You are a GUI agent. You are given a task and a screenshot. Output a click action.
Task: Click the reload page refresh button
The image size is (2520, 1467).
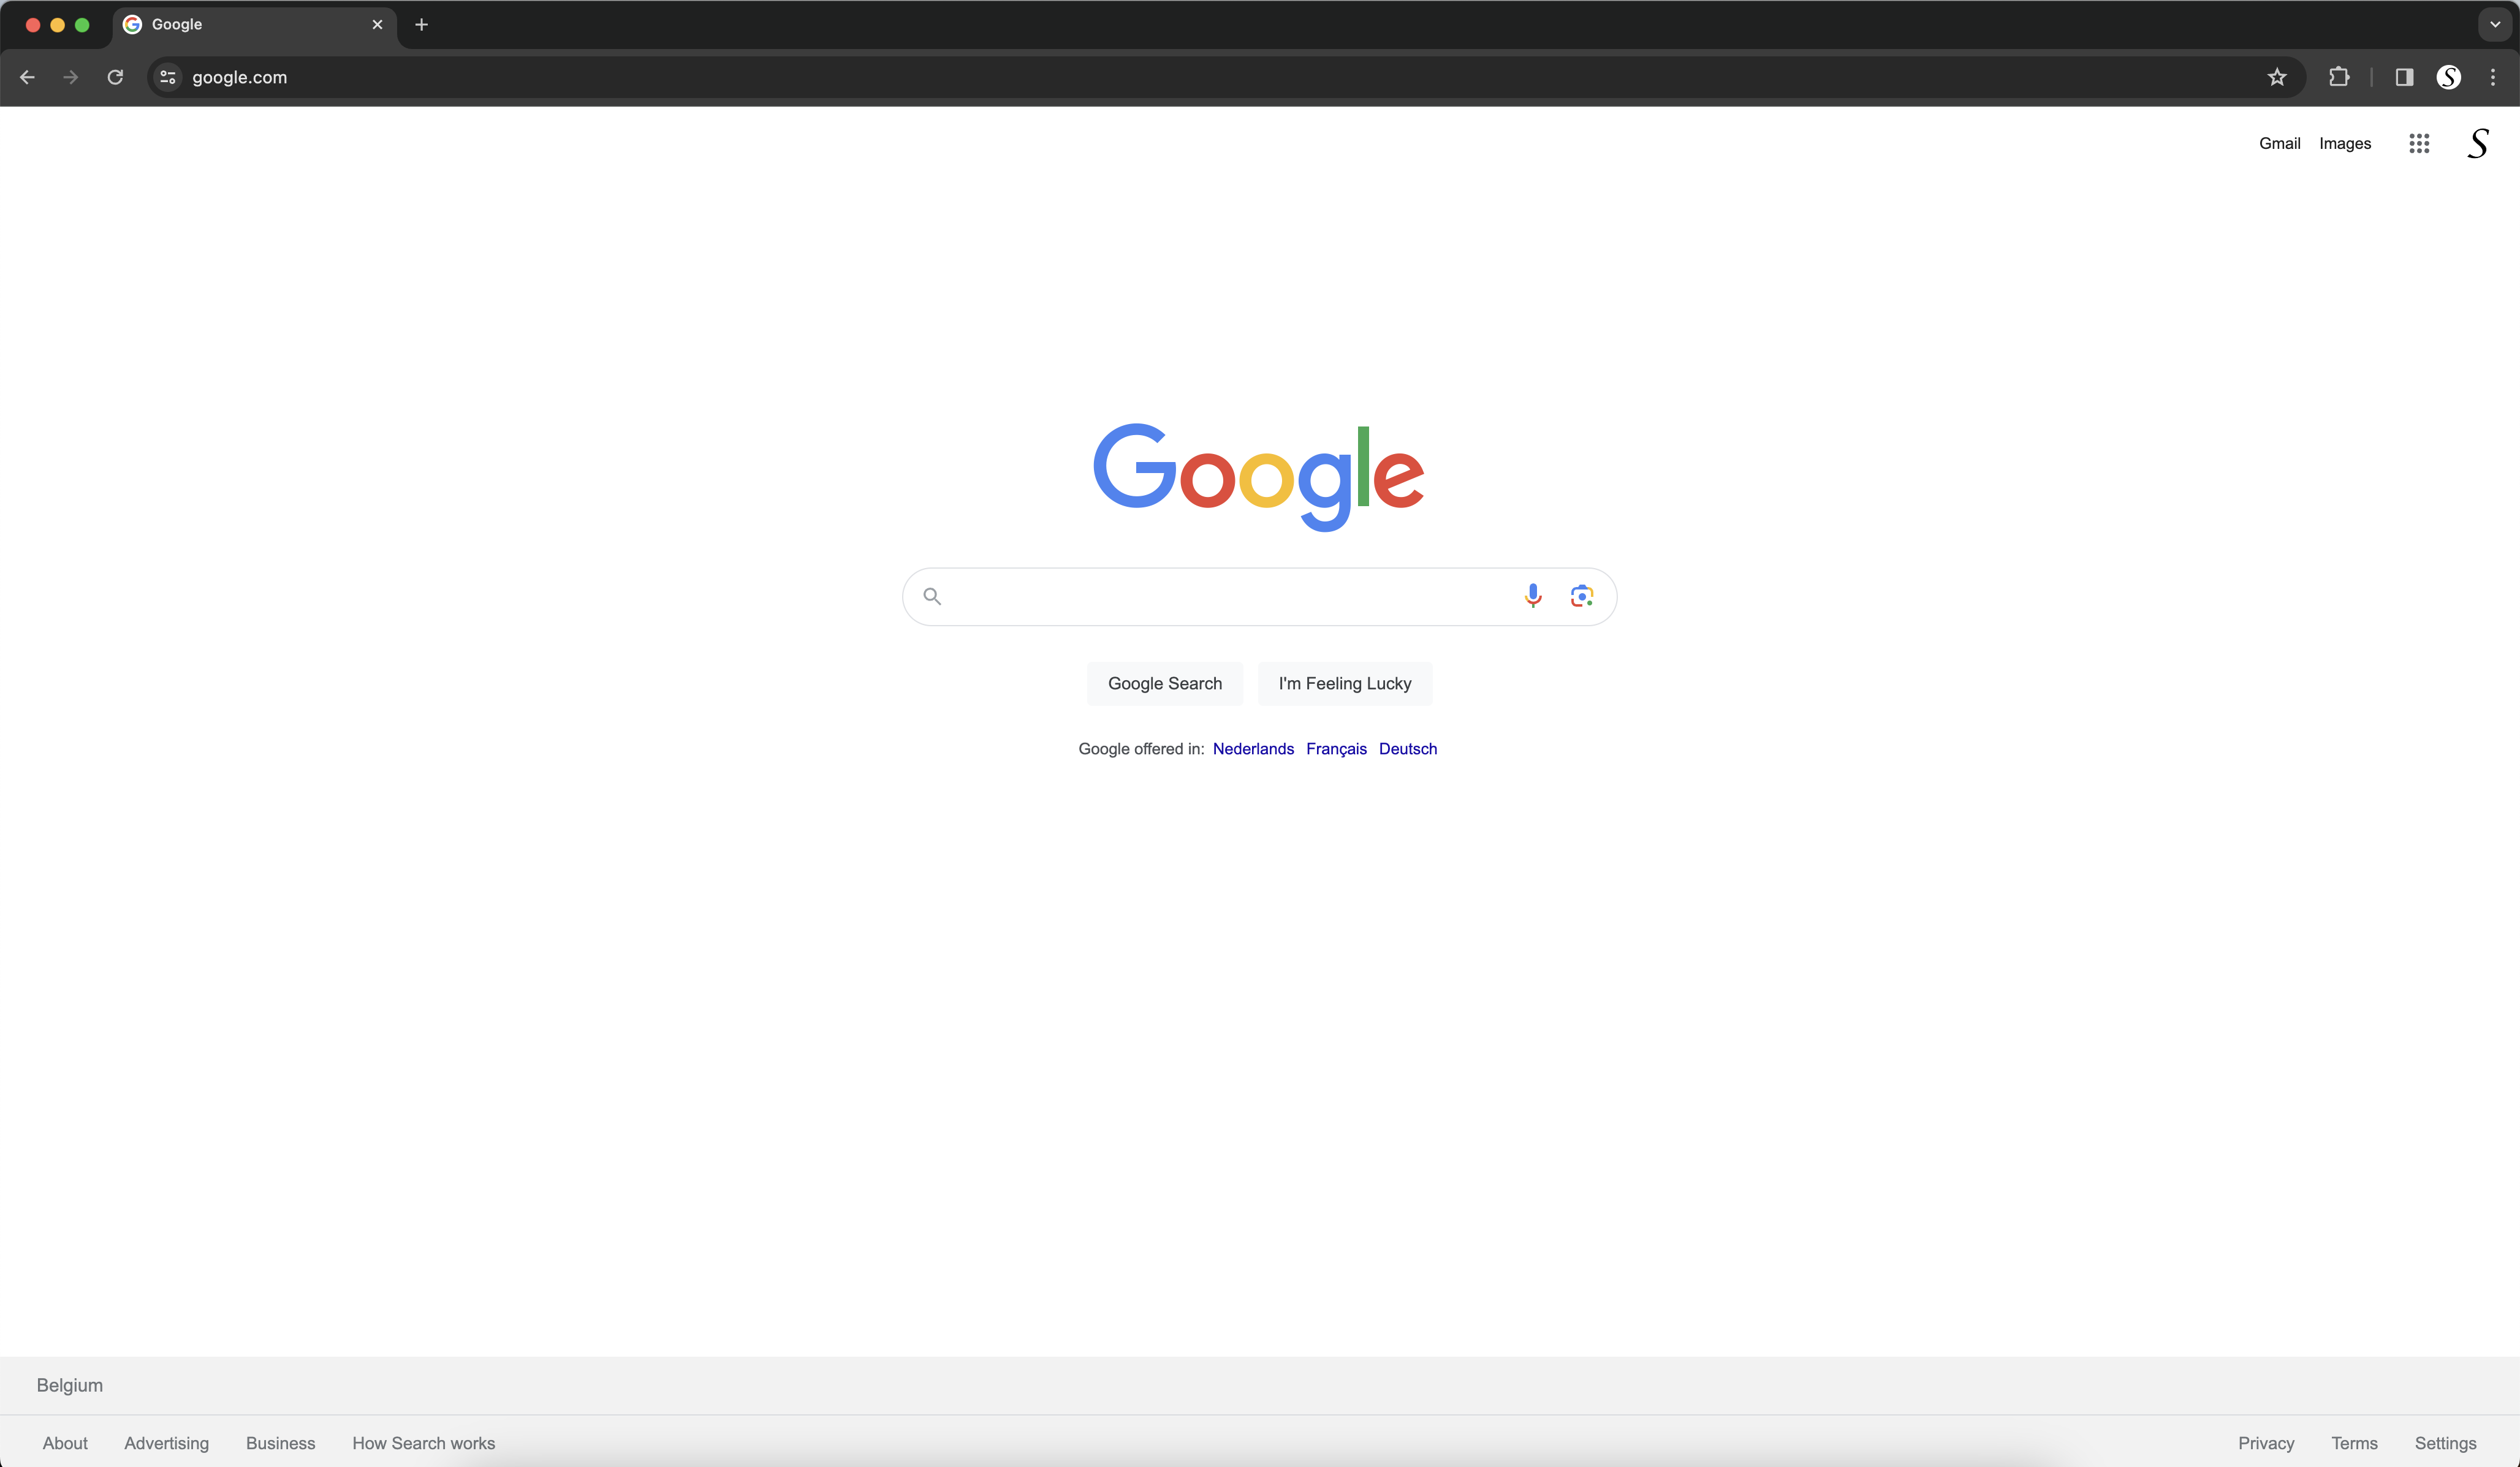(115, 77)
